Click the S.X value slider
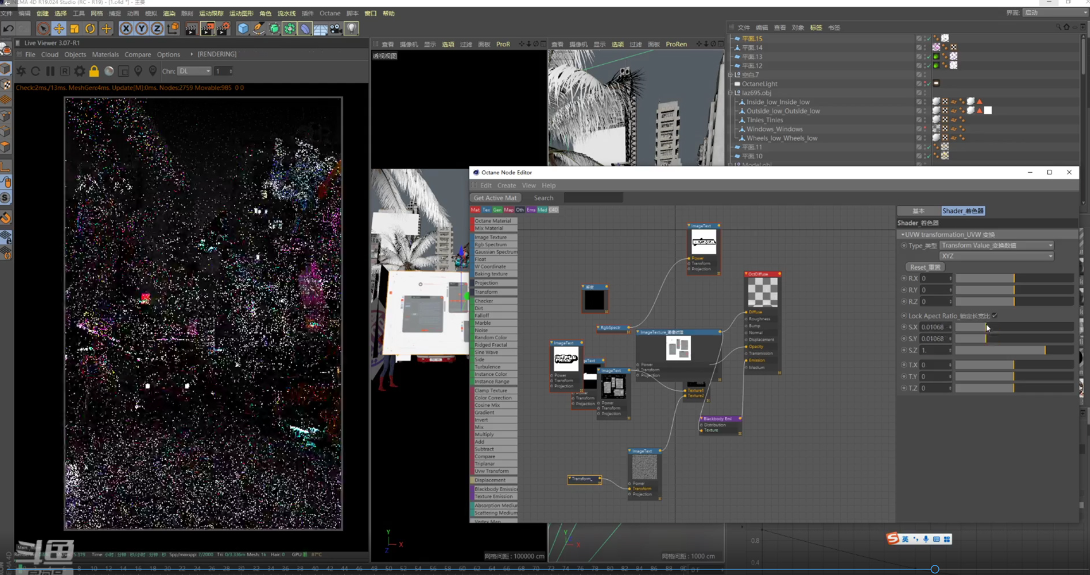The image size is (1090, 575). [1015, 327]
